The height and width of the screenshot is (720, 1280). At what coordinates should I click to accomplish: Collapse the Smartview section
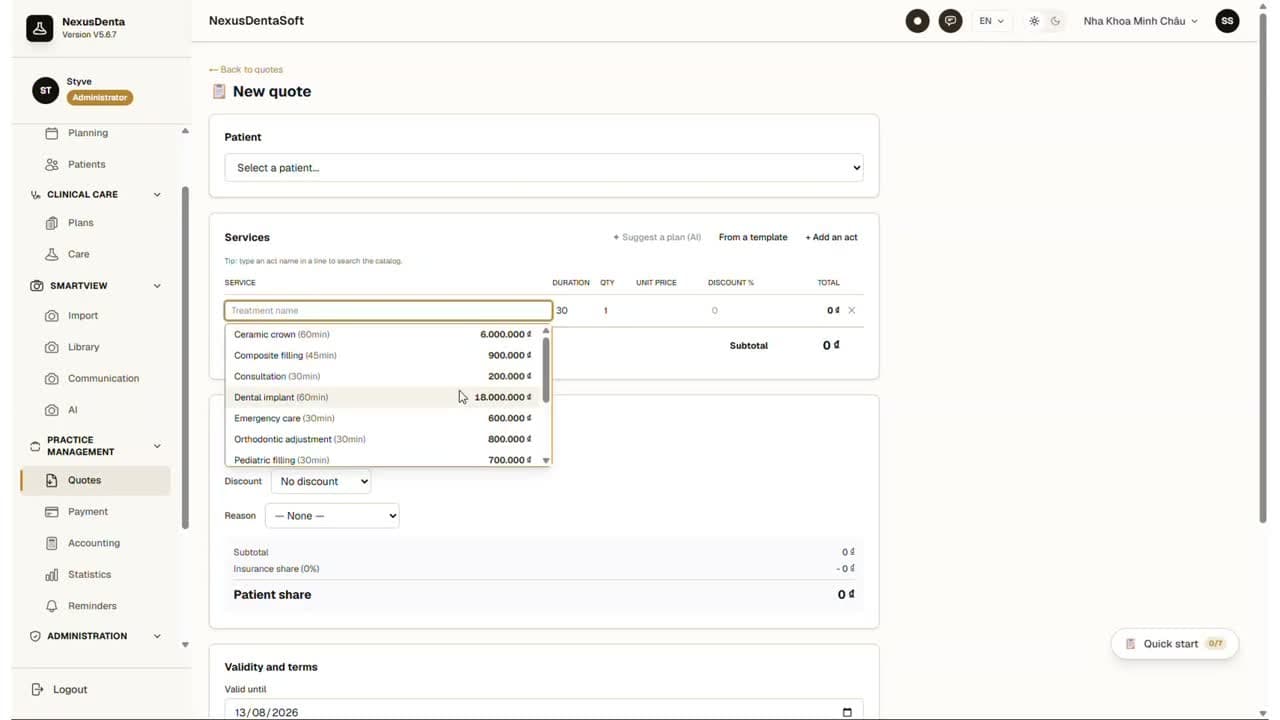click(157, 286)
